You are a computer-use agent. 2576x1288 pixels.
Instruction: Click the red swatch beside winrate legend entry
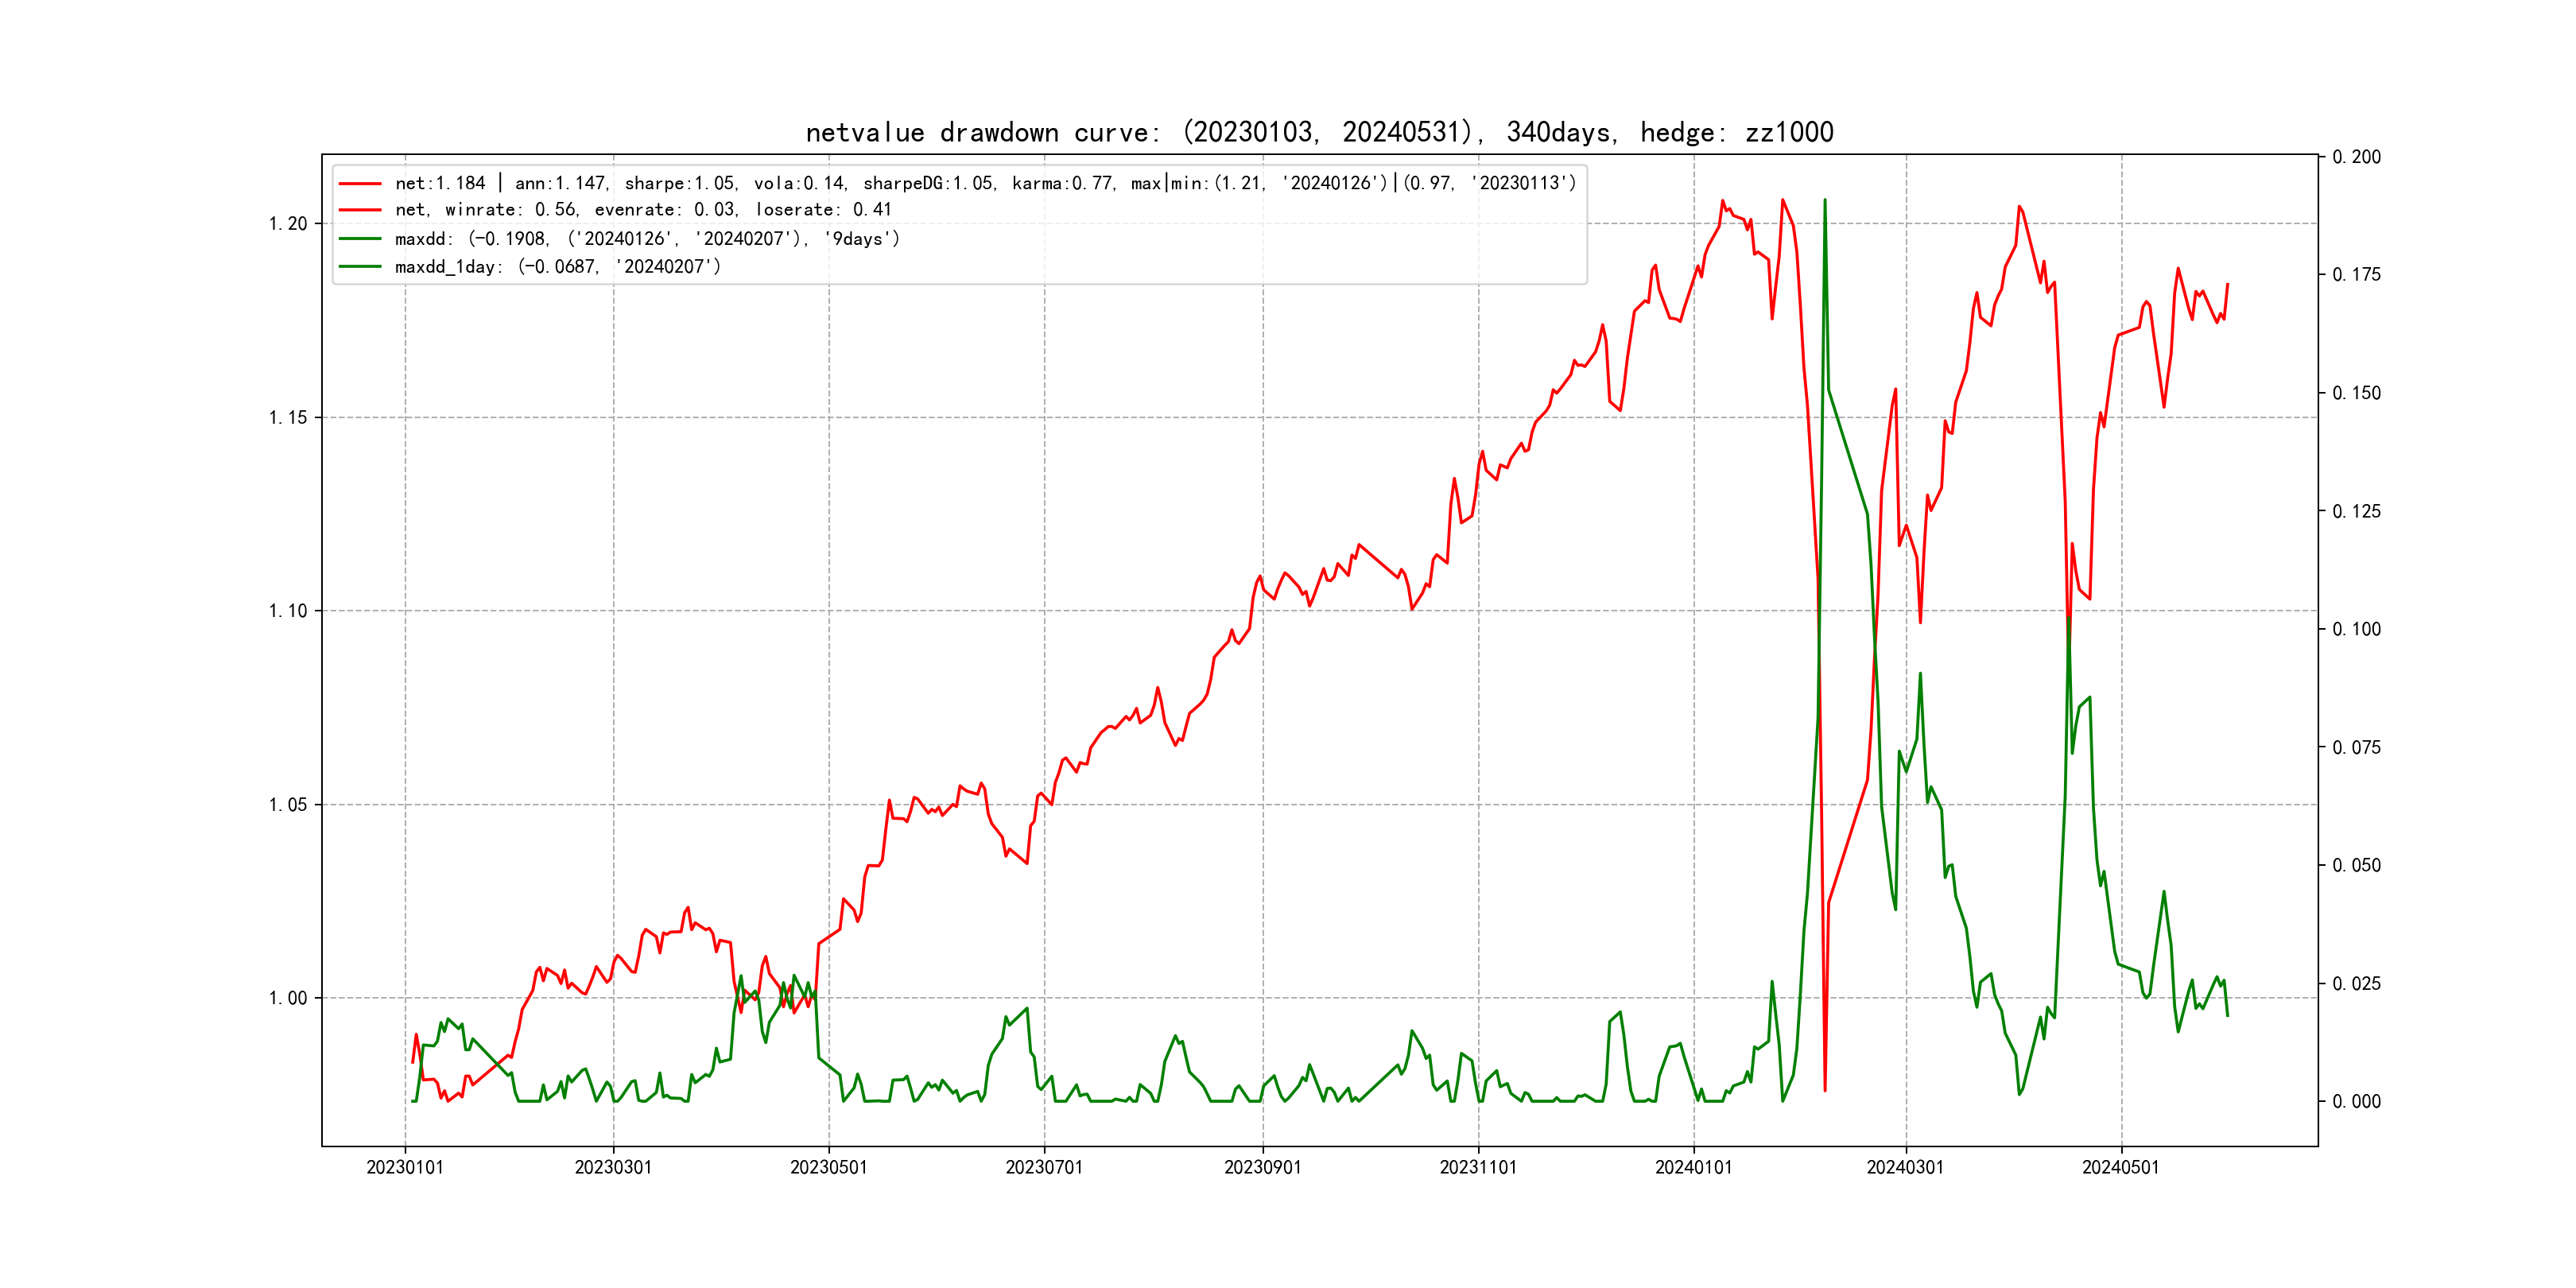360,210
